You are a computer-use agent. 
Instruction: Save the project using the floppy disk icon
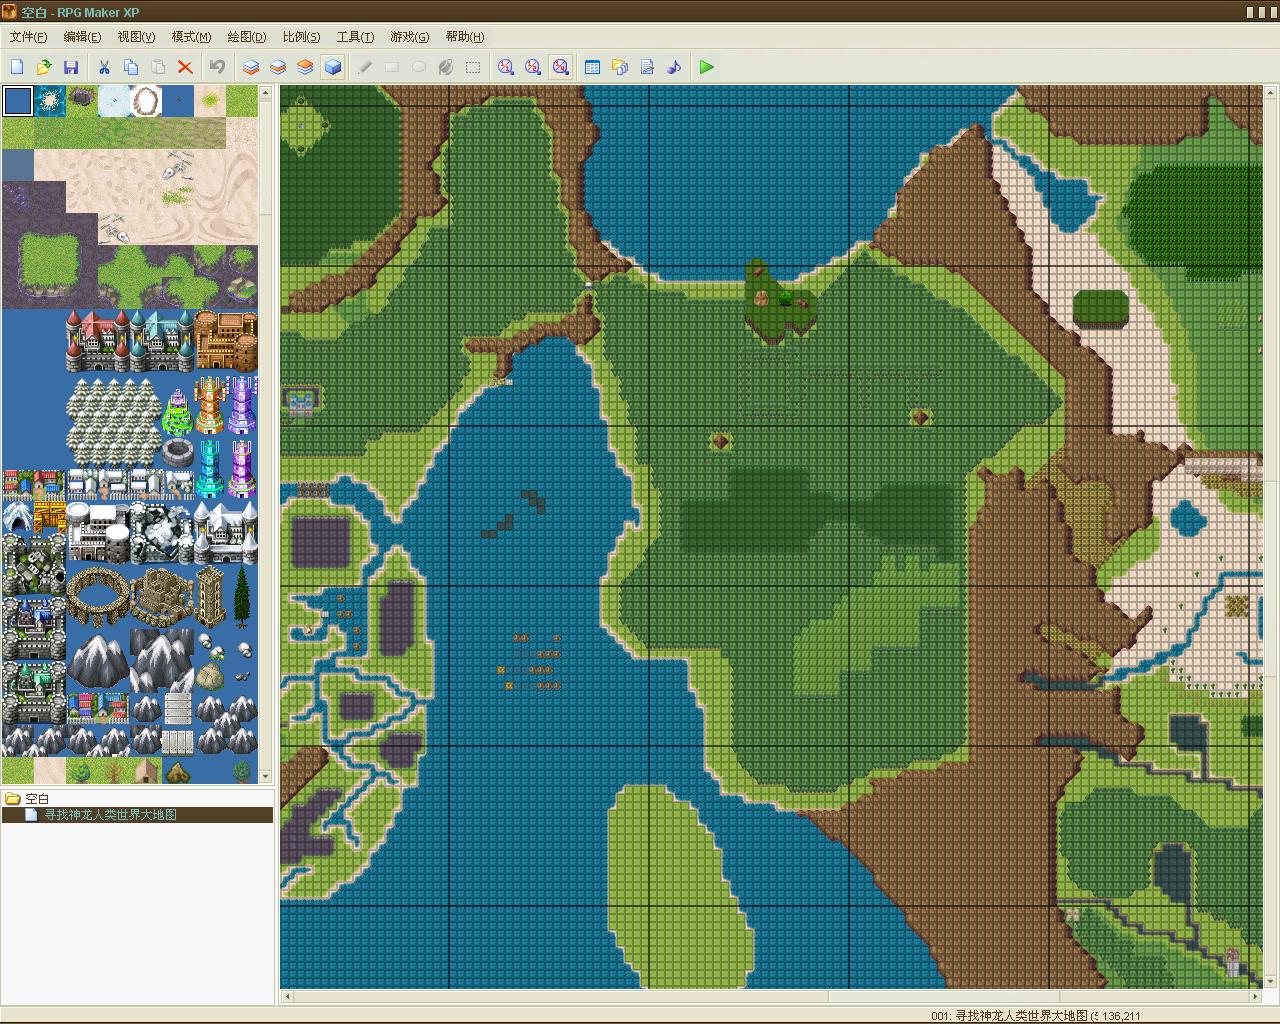click(x=71, y=67)
